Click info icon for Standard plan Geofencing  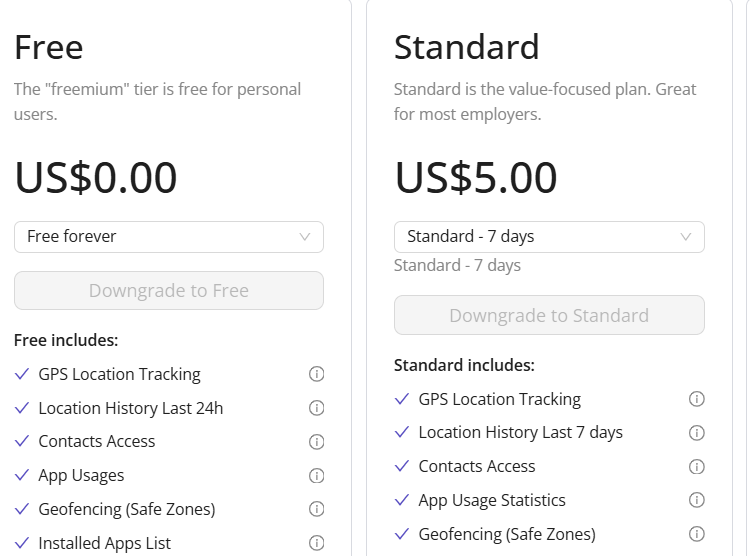pyautogui.click(x=697, y=534)
